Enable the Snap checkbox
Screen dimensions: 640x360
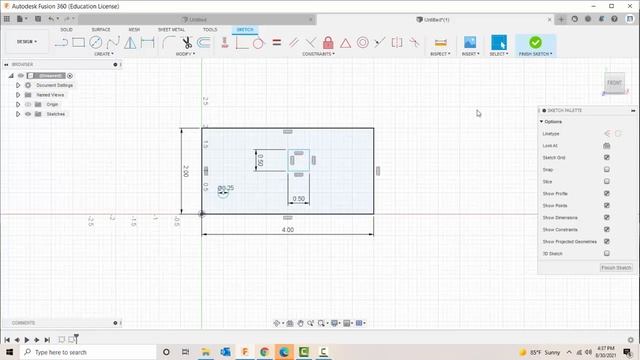pos(607,169)
